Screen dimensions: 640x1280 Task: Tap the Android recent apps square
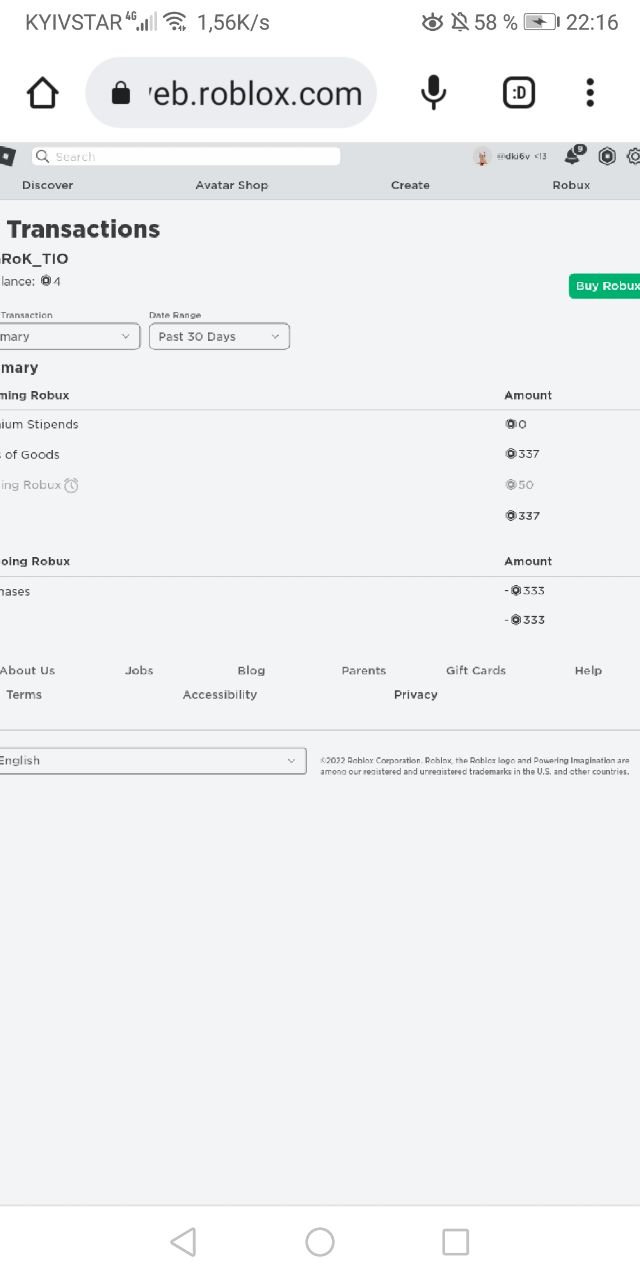click(x=455, y=1242)
